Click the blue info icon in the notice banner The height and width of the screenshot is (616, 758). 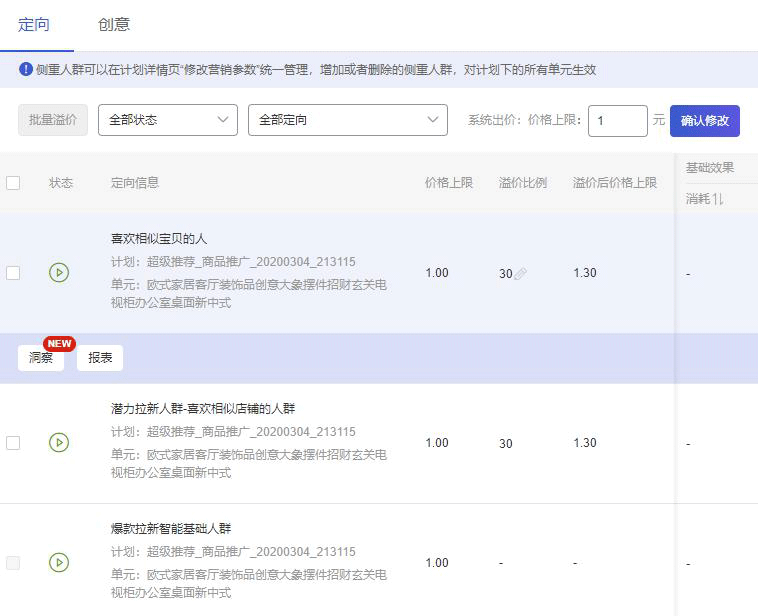coord(26,70)
